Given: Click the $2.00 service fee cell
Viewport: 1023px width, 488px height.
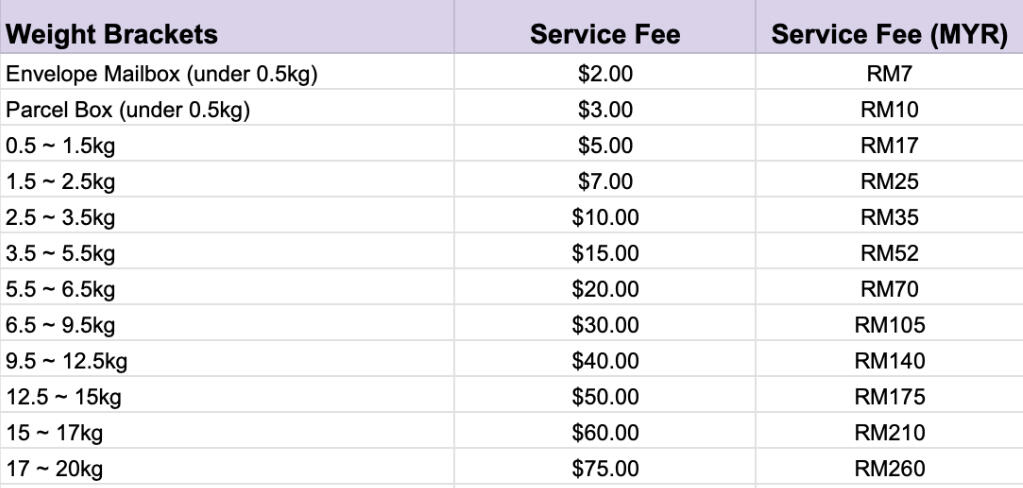Looking at the screenshot, I should 605,73.
